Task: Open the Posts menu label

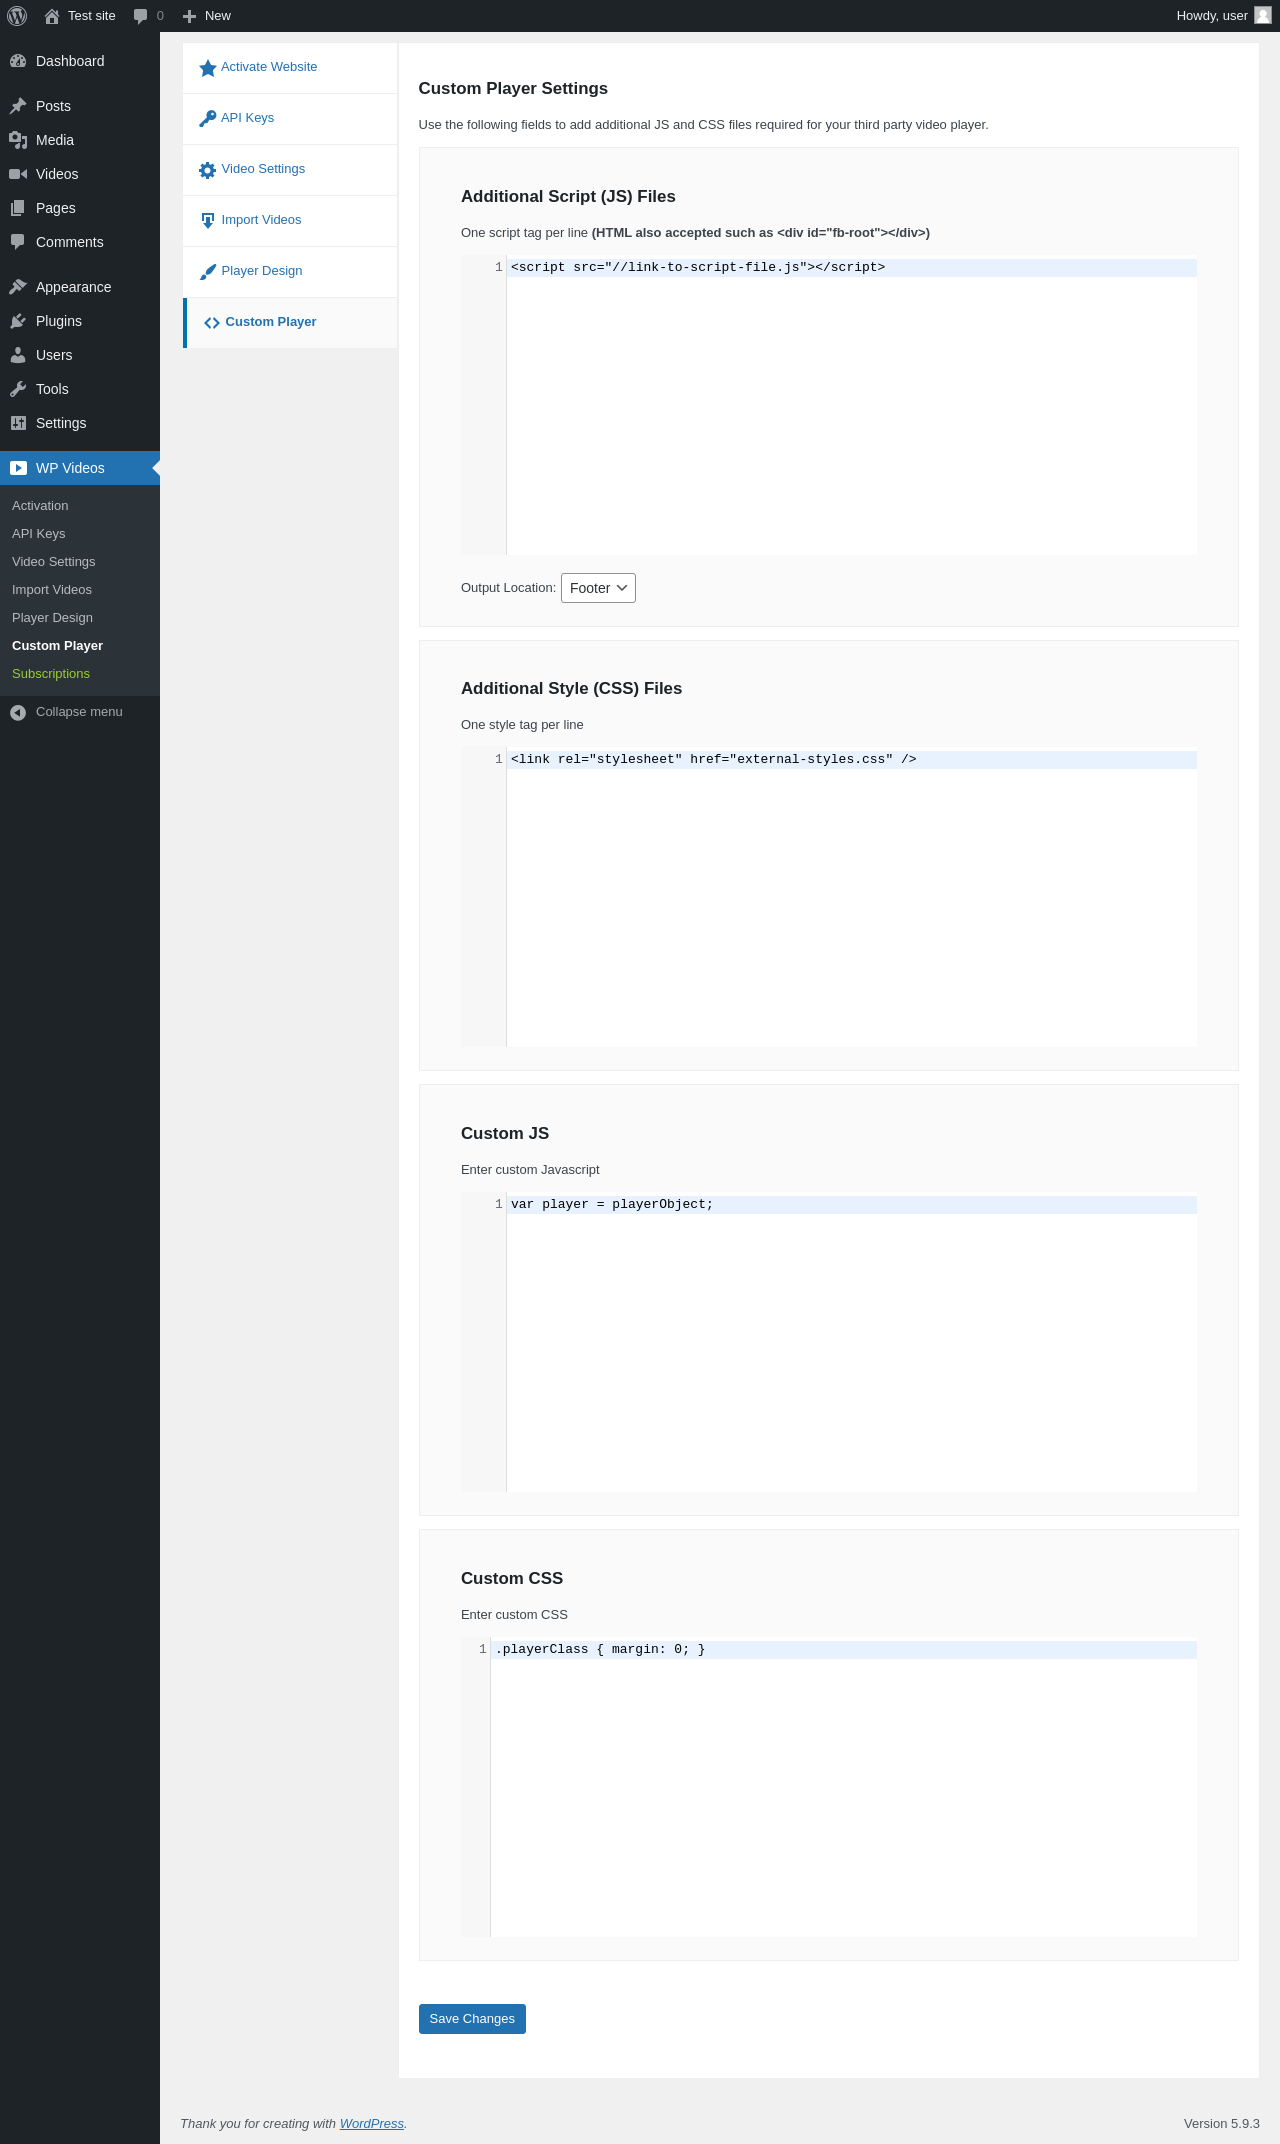Action: [x=53, y=106]
